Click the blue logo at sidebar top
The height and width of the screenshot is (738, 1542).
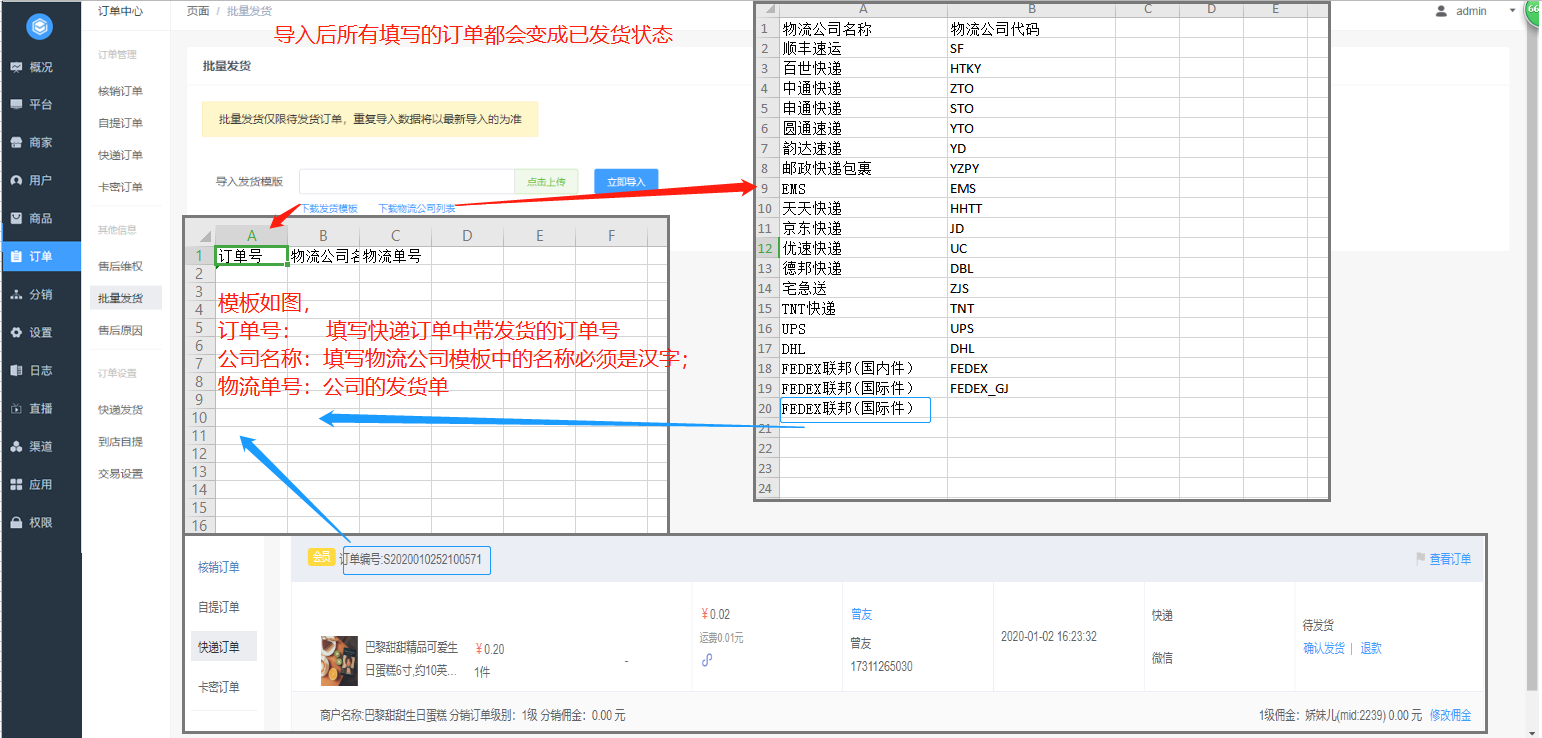click(40, 27)
